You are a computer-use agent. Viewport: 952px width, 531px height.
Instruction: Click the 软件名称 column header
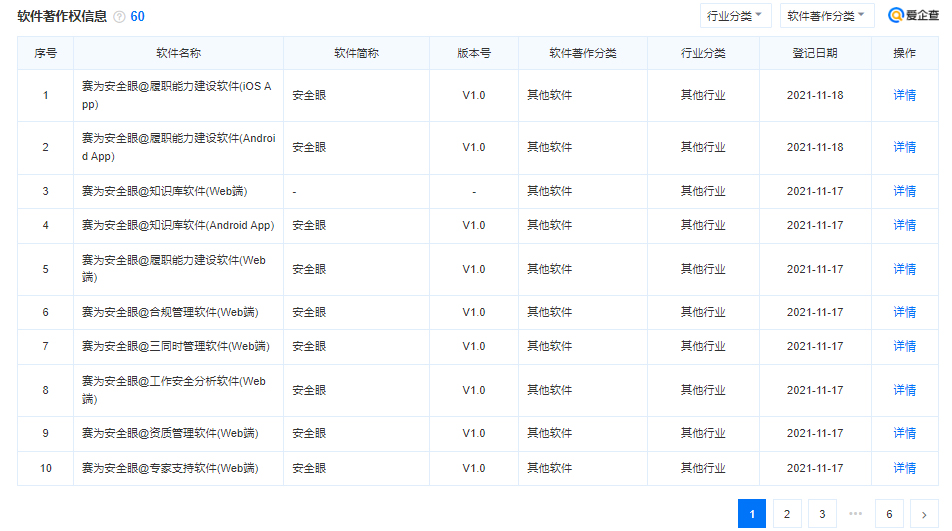pyautogui.click(x=178, y=53)
